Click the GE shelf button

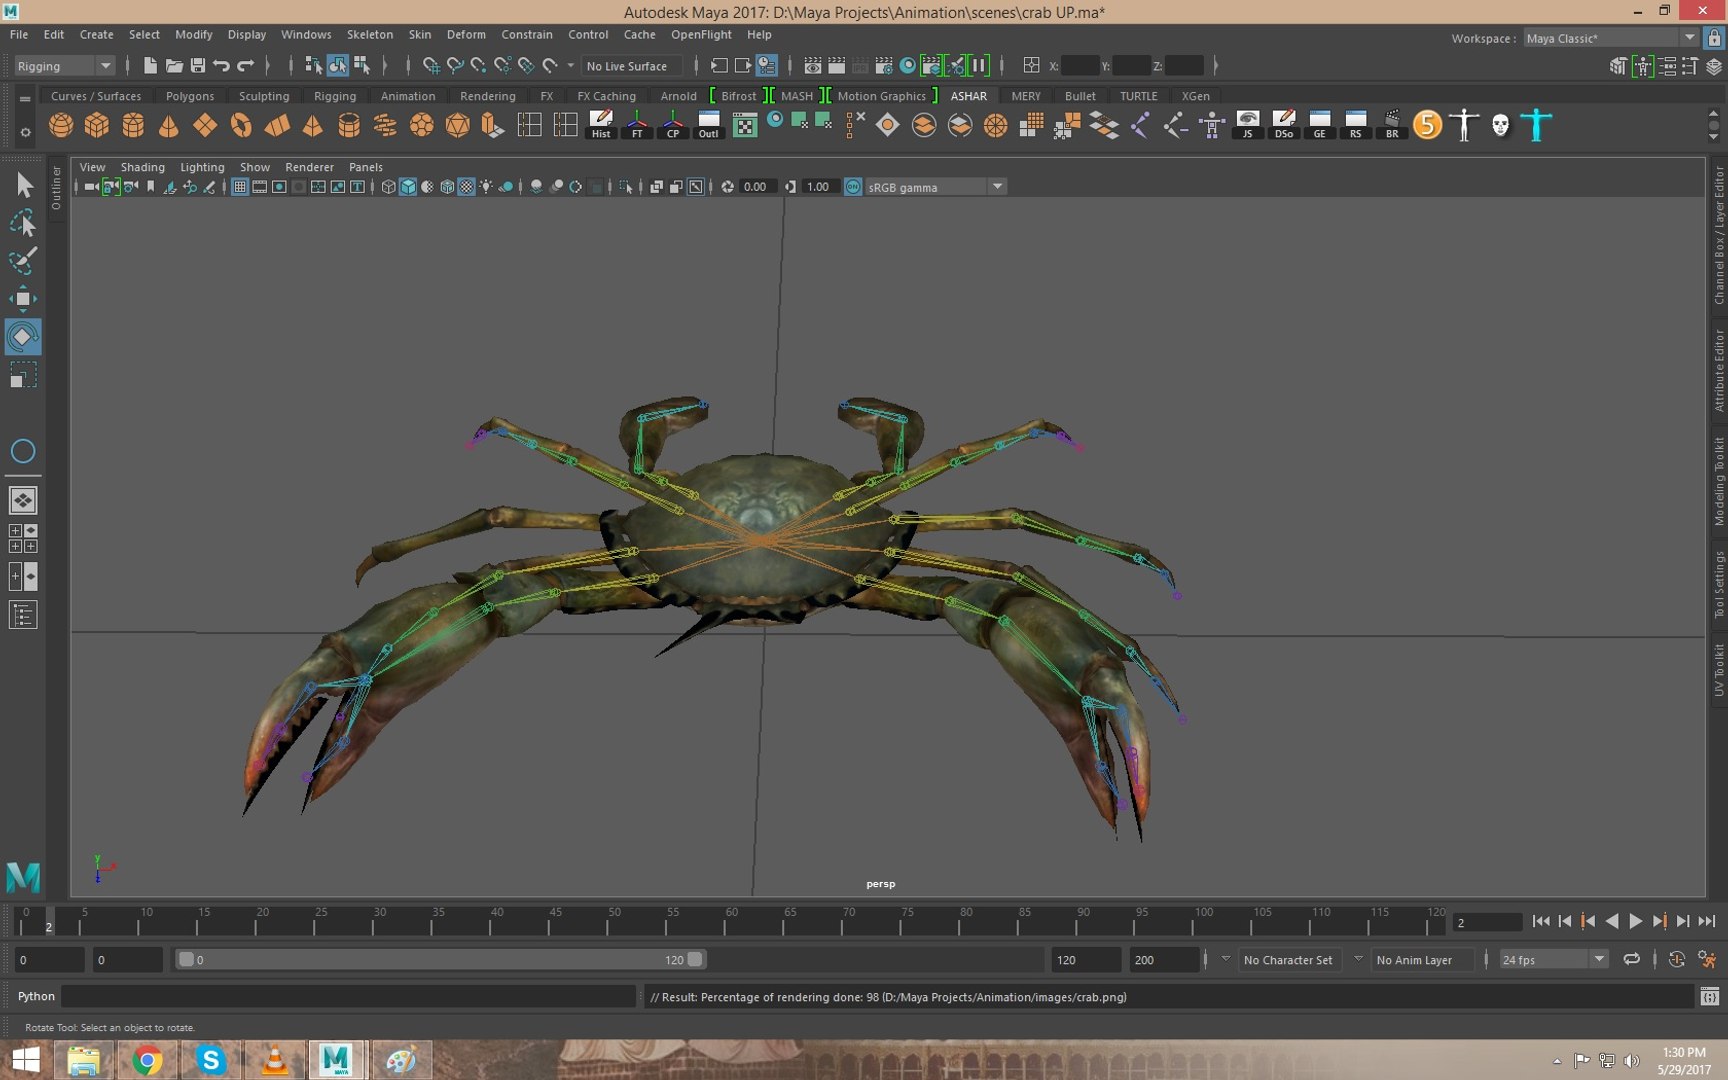[1320, 125]
